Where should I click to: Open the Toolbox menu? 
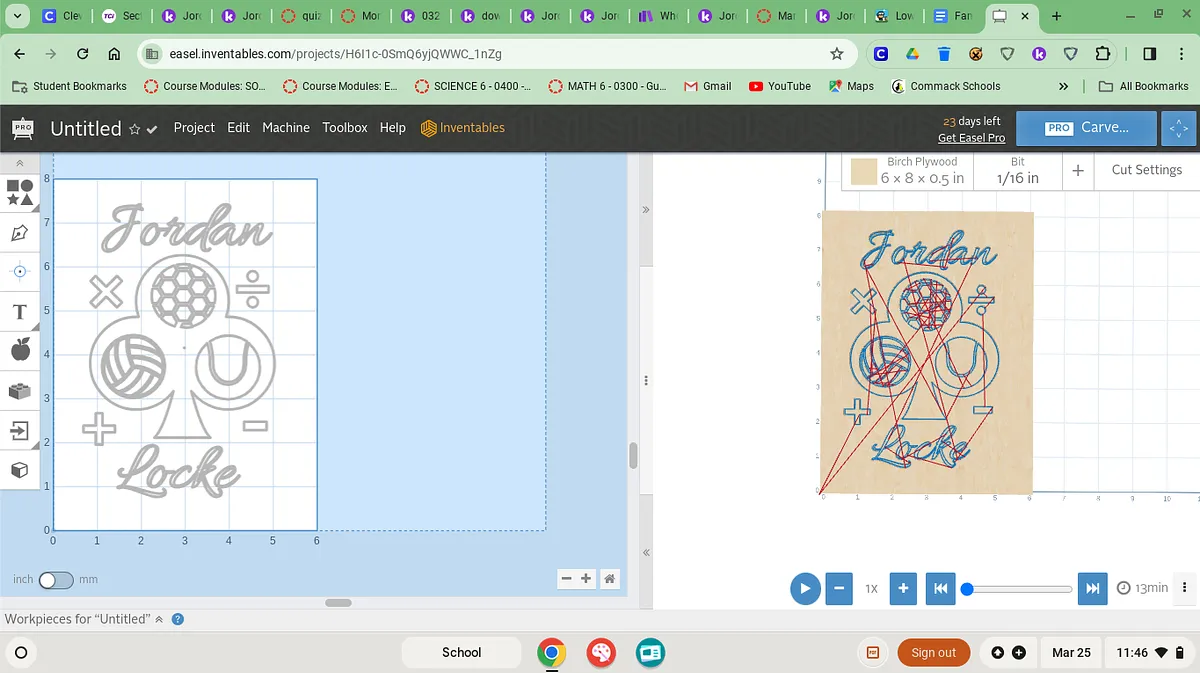pyautogui.click(x=344, y=128)
